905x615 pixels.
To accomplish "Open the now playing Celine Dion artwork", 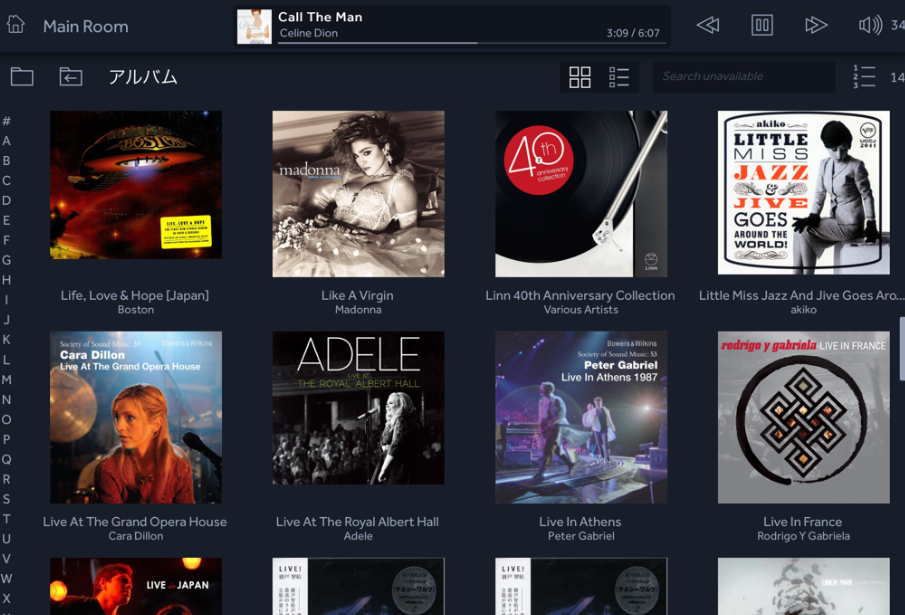I will 254,27.
